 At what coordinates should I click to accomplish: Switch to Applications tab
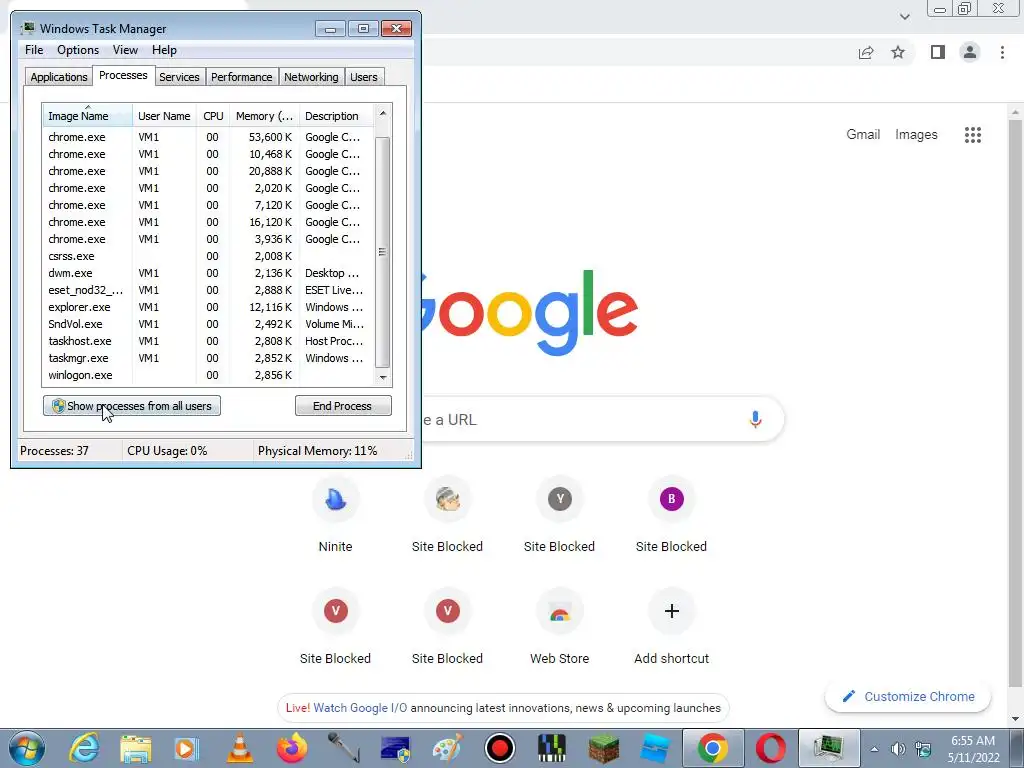coord(59,77)
